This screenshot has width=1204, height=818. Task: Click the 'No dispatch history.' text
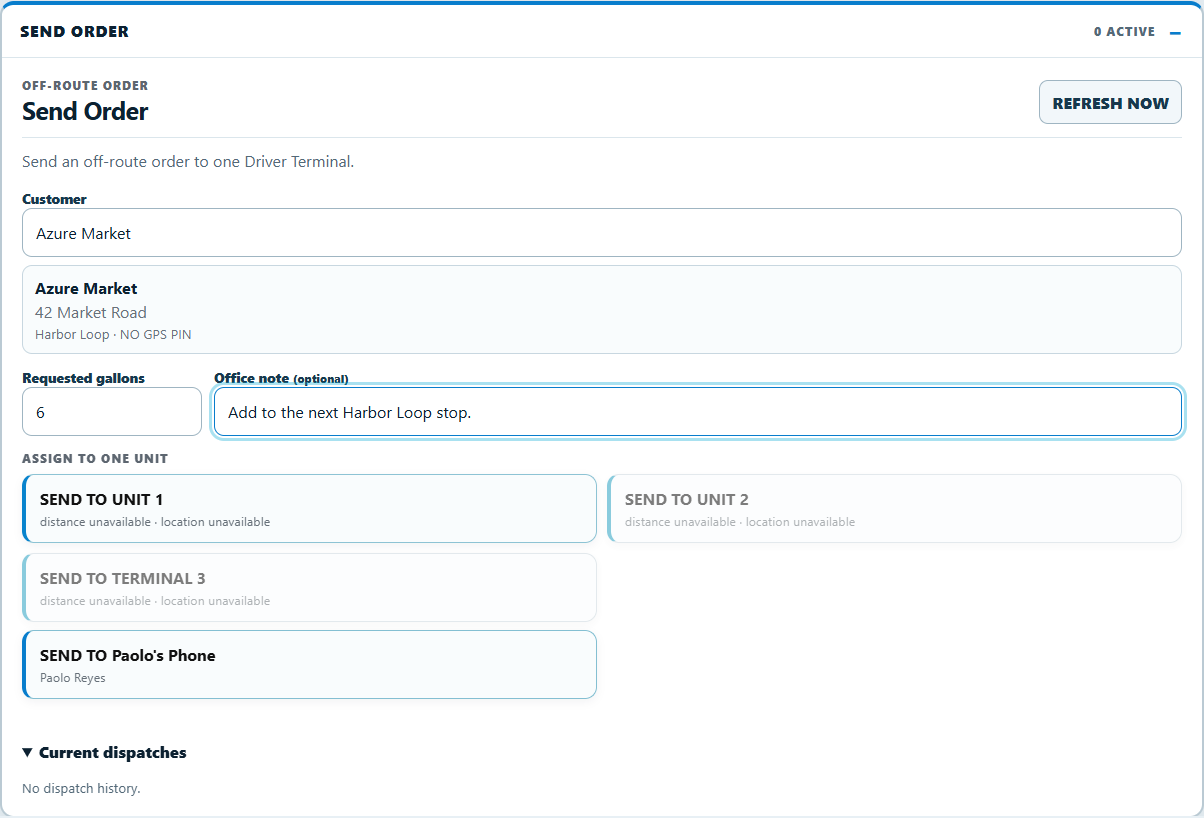click(81, 789)
